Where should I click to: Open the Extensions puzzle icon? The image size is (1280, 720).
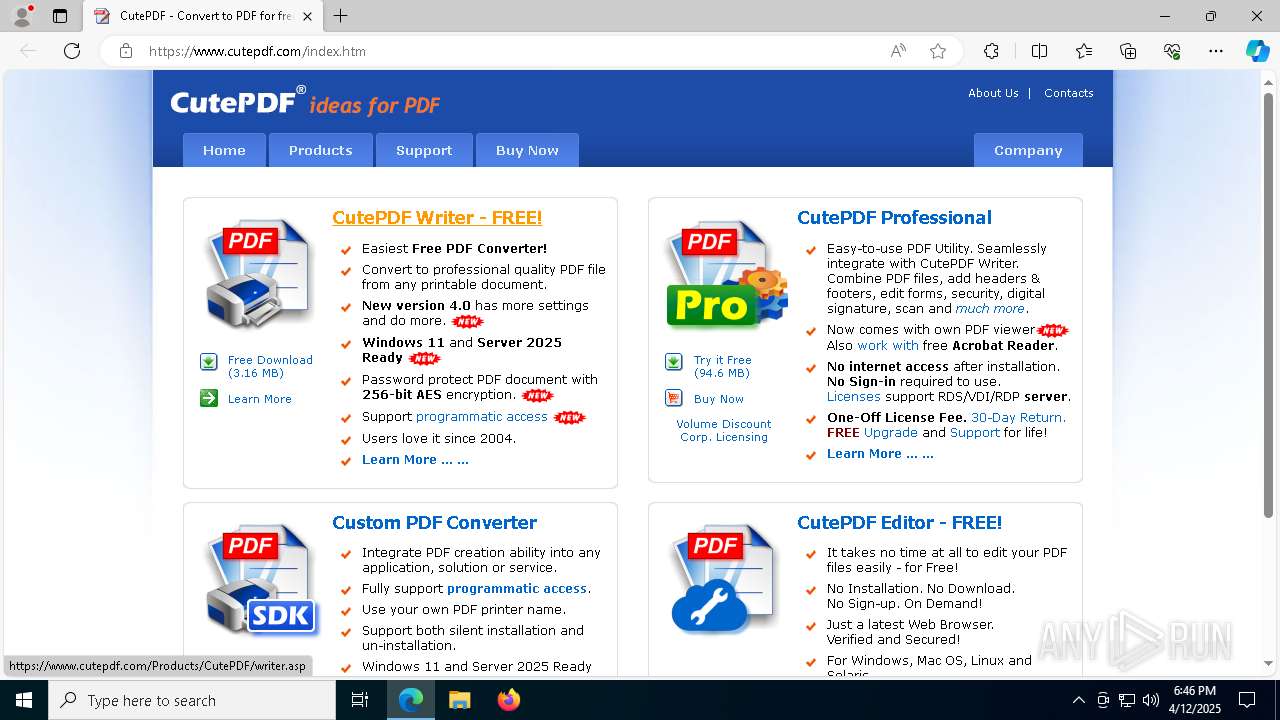[x=991, y=51]
